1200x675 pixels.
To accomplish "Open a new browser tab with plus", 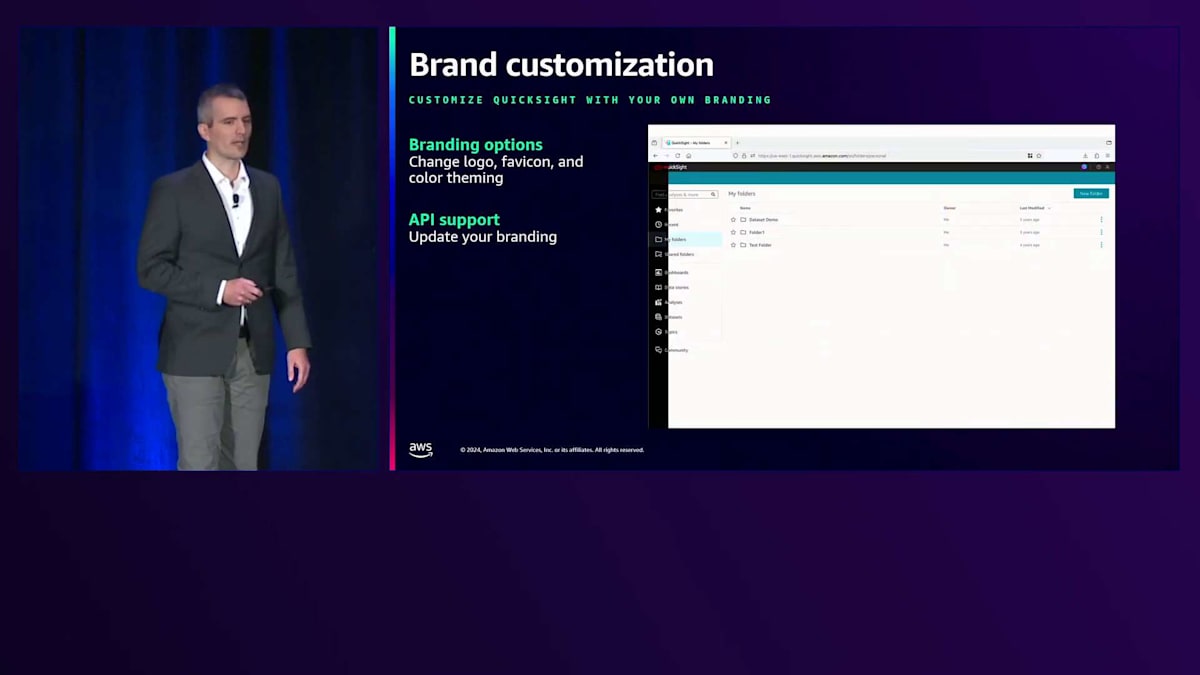I will [738, 143].
